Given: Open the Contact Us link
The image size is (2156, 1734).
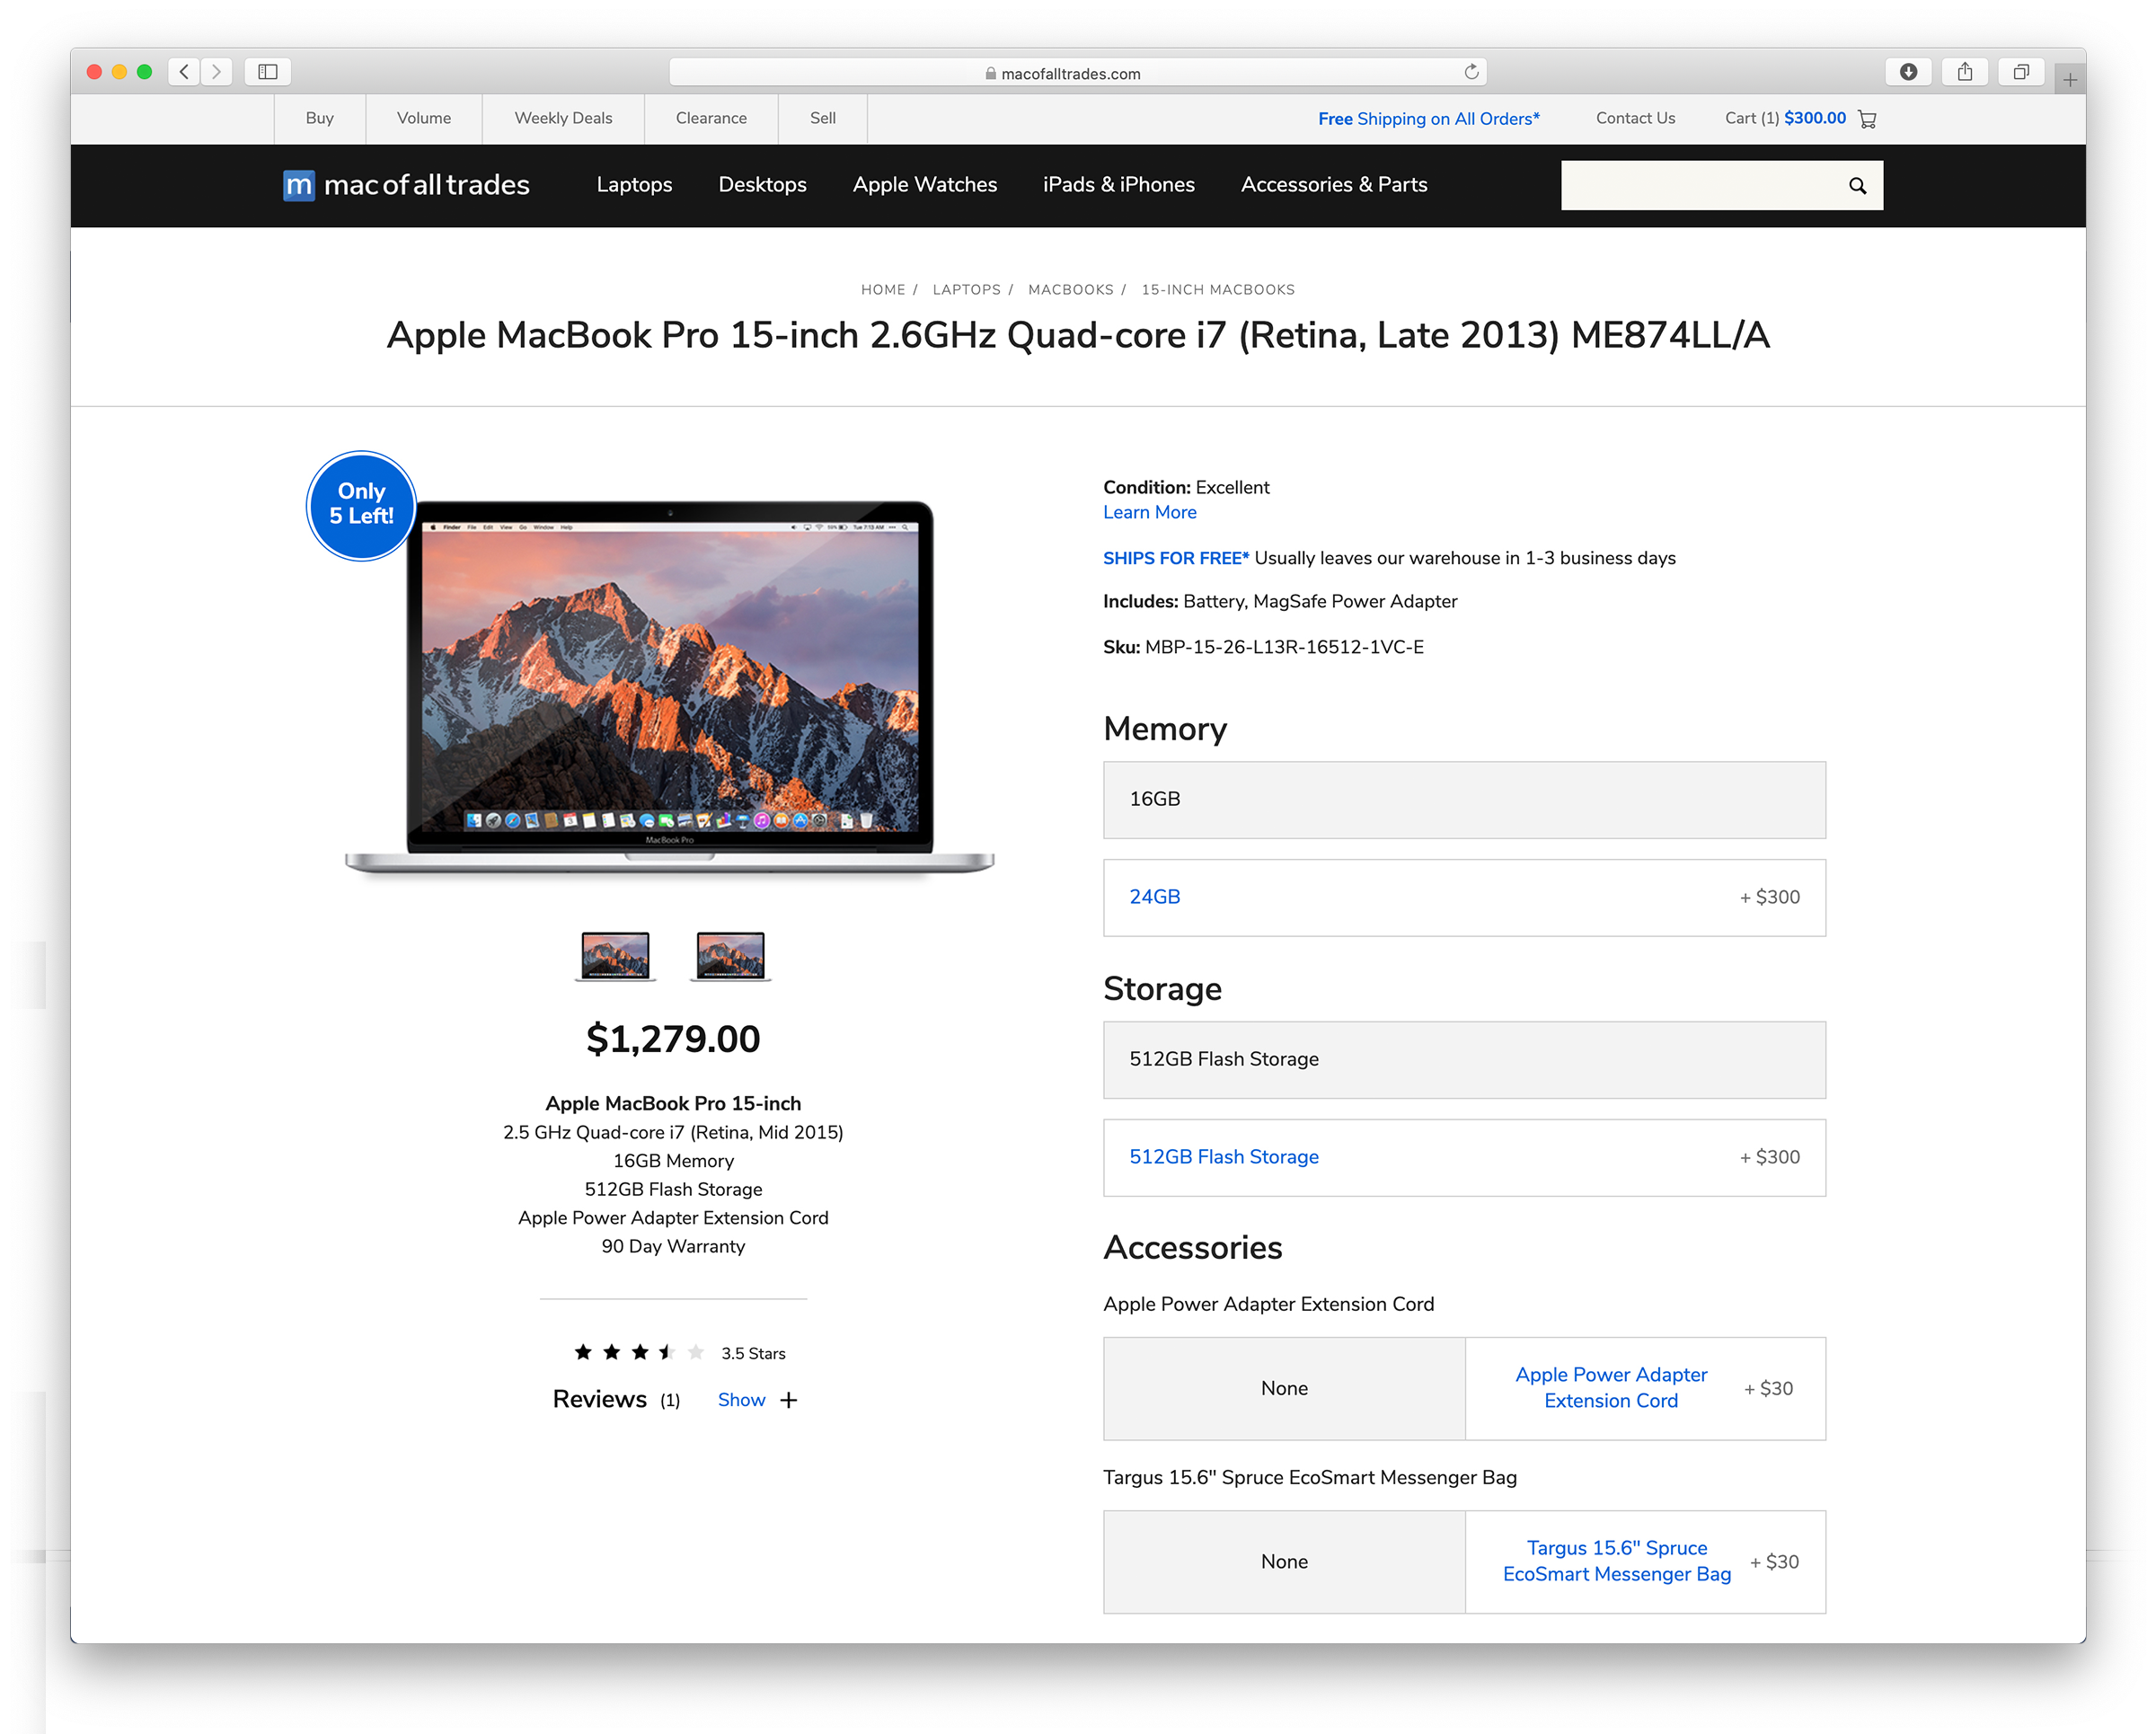Looking at the screenshot, I should click(x=1635, y=118).
